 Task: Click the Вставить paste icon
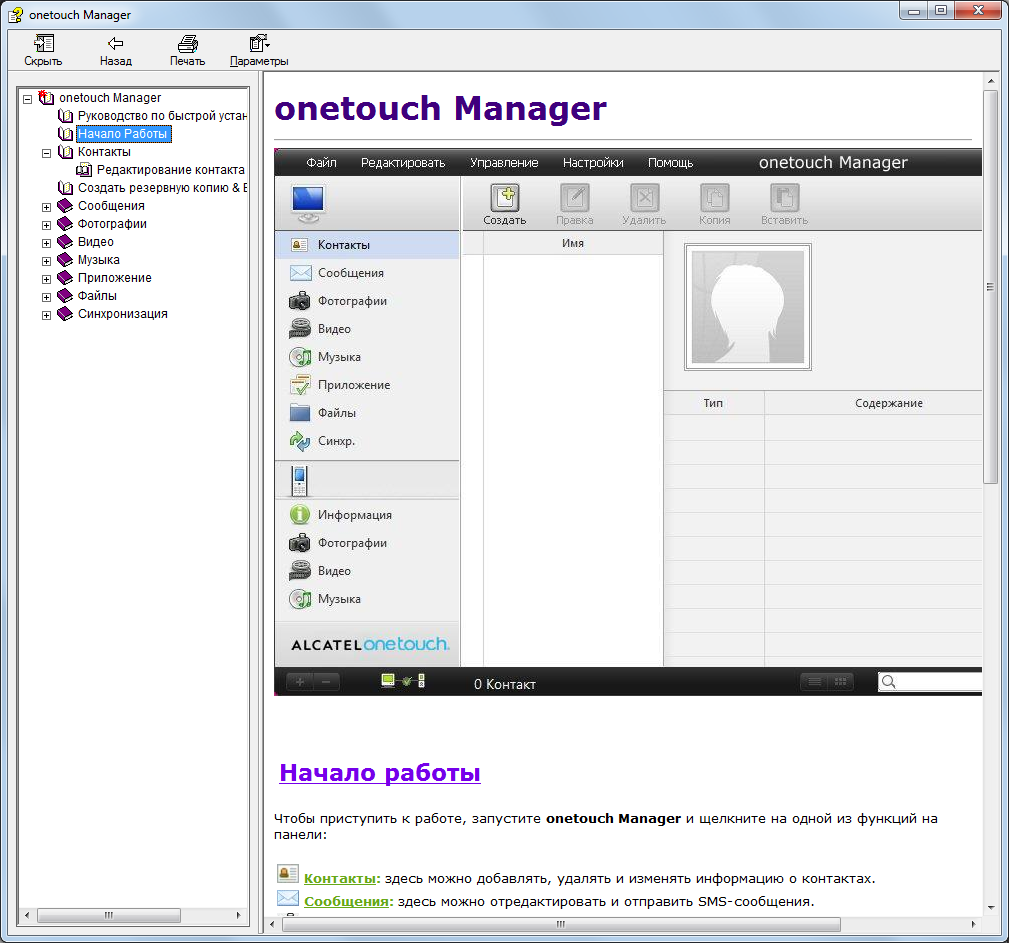point(784,198)
